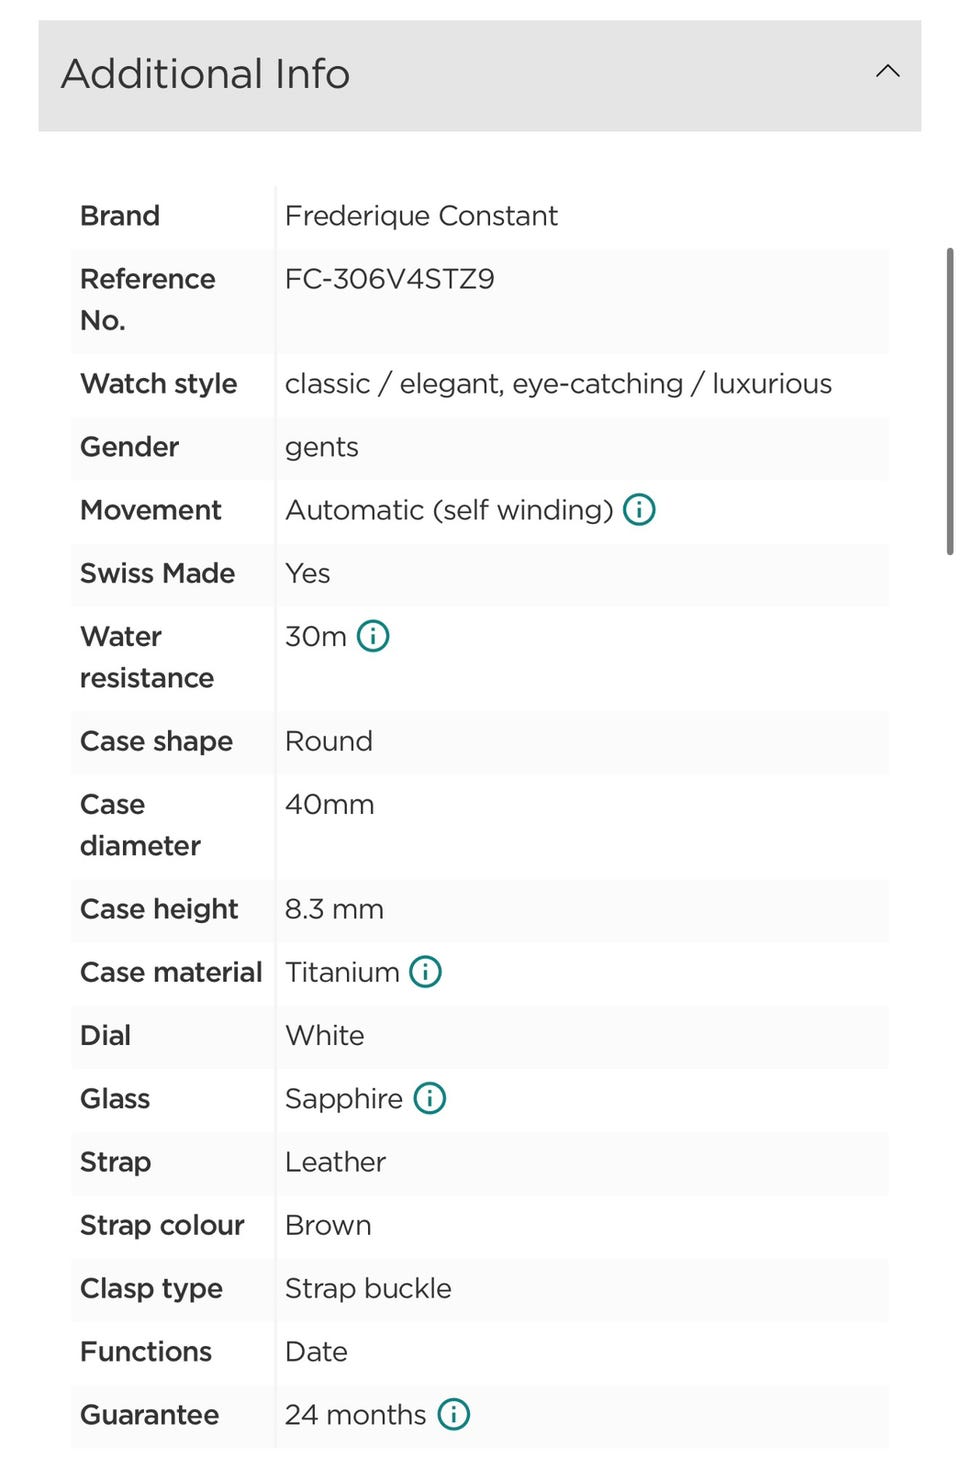
Task: Collapse the Additional Info chevron
Action: coord(888,71)
